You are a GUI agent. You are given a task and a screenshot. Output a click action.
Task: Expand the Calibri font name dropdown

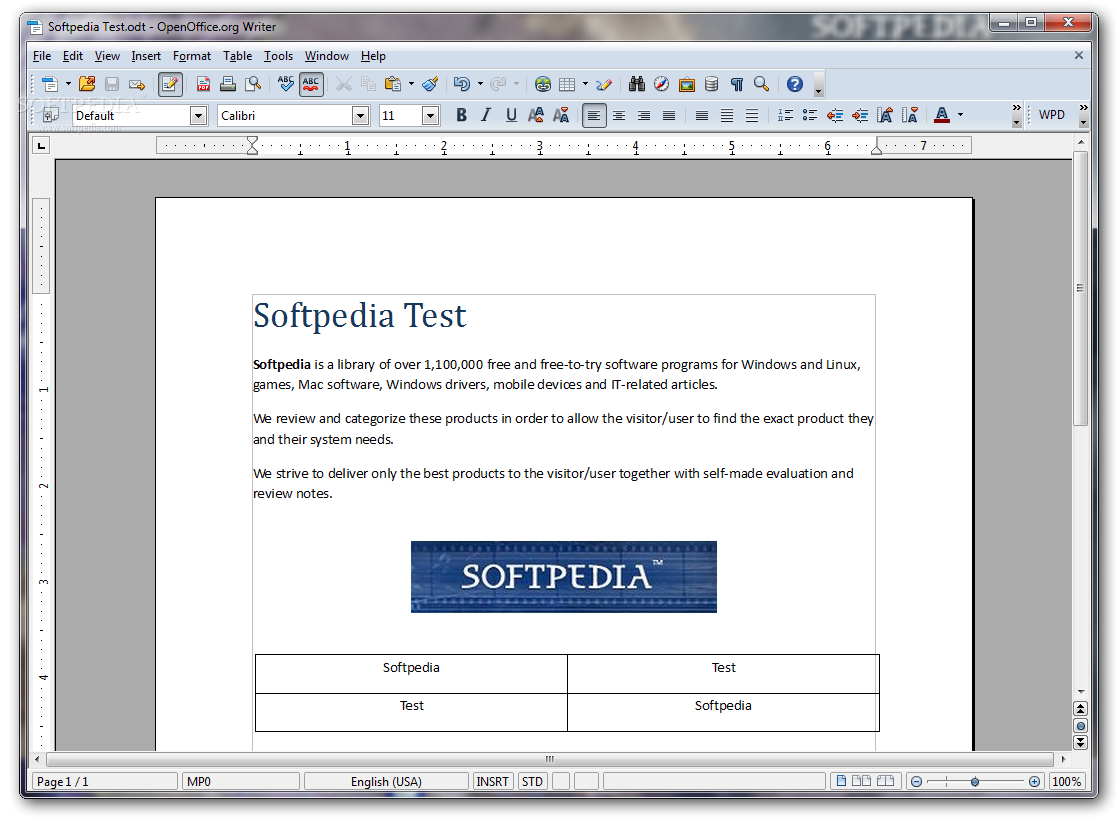[360, 116]
